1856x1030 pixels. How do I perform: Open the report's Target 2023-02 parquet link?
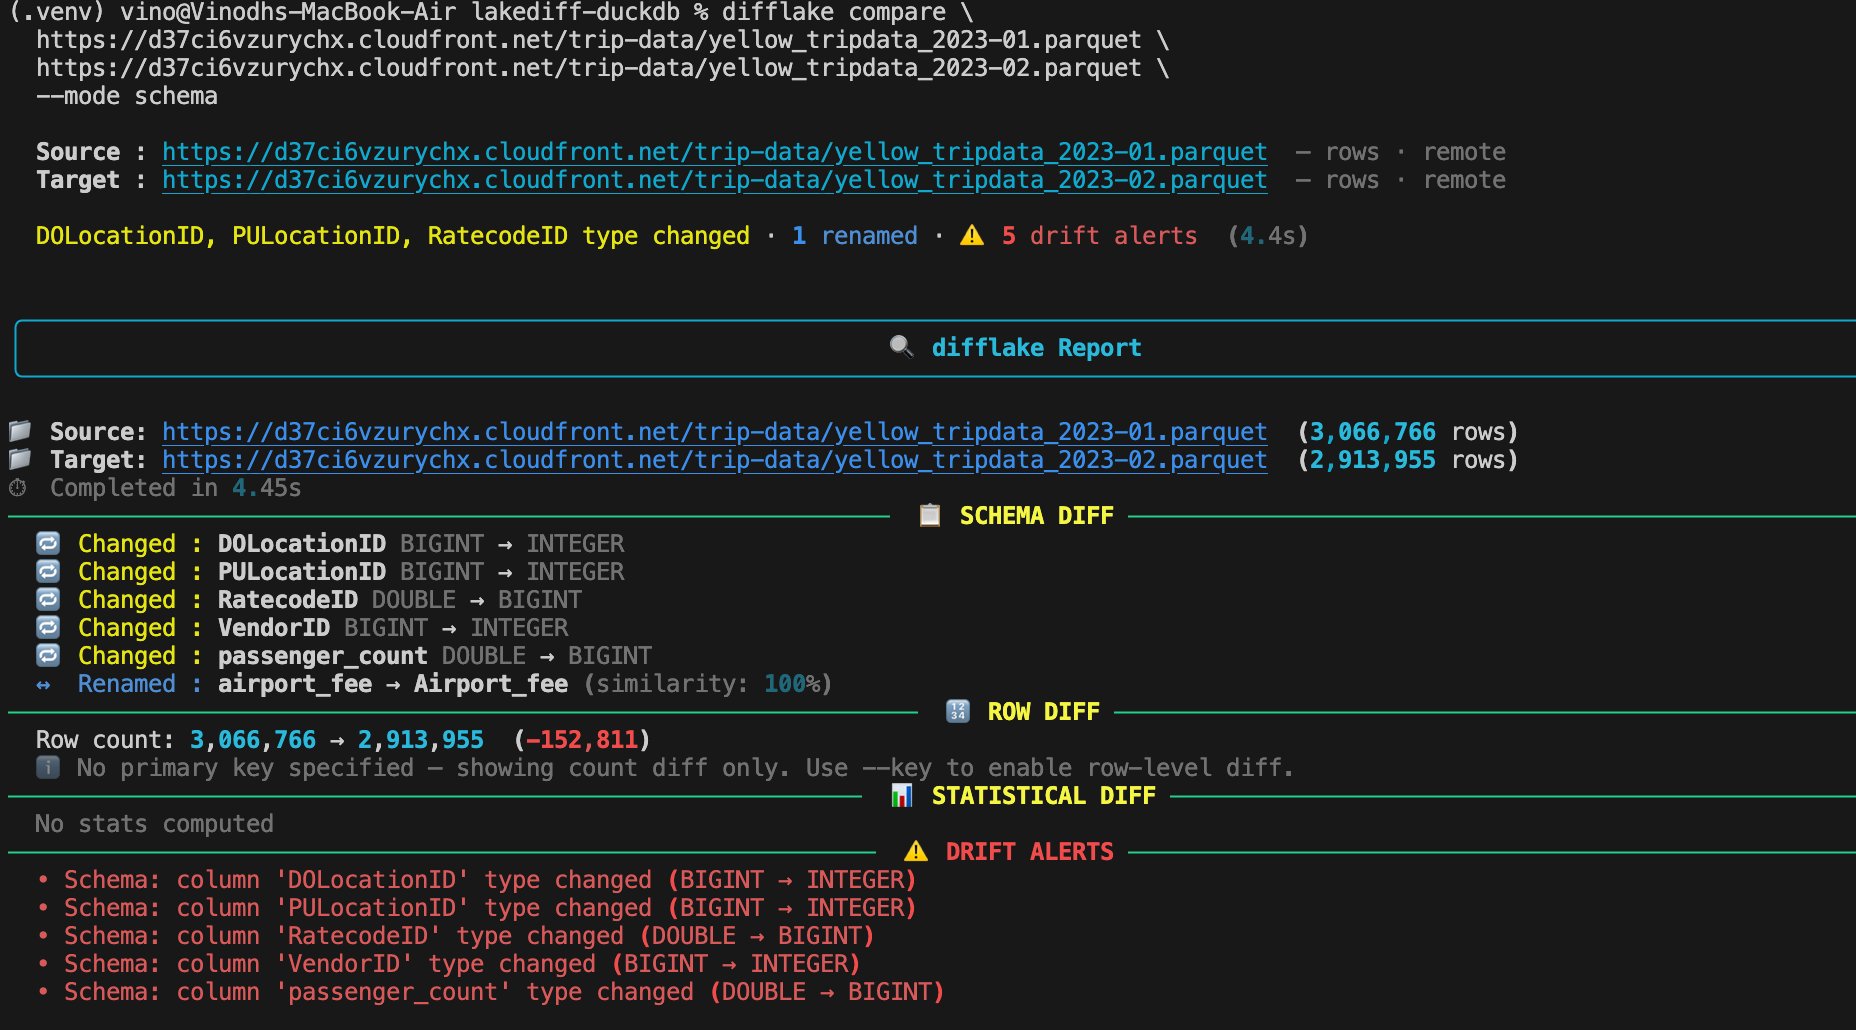pyautogui.click(x=714, y=460)
